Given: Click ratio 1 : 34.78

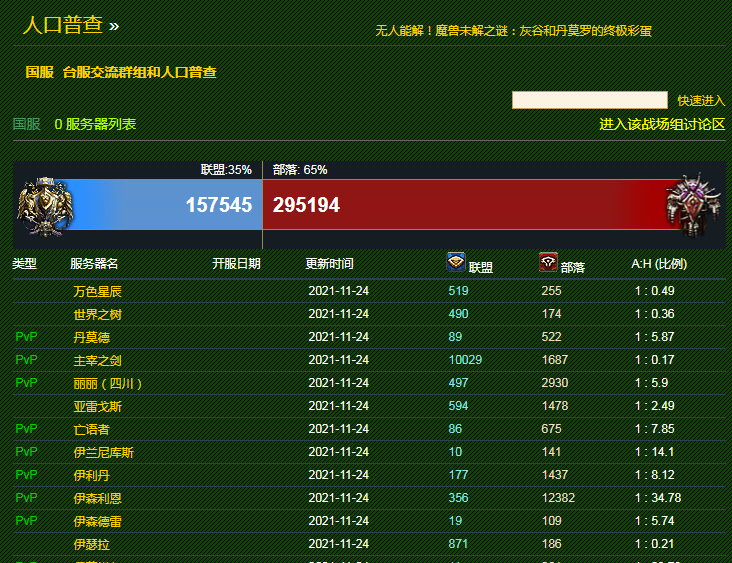Looking at the screenshot, I should (x=658, y=498).
